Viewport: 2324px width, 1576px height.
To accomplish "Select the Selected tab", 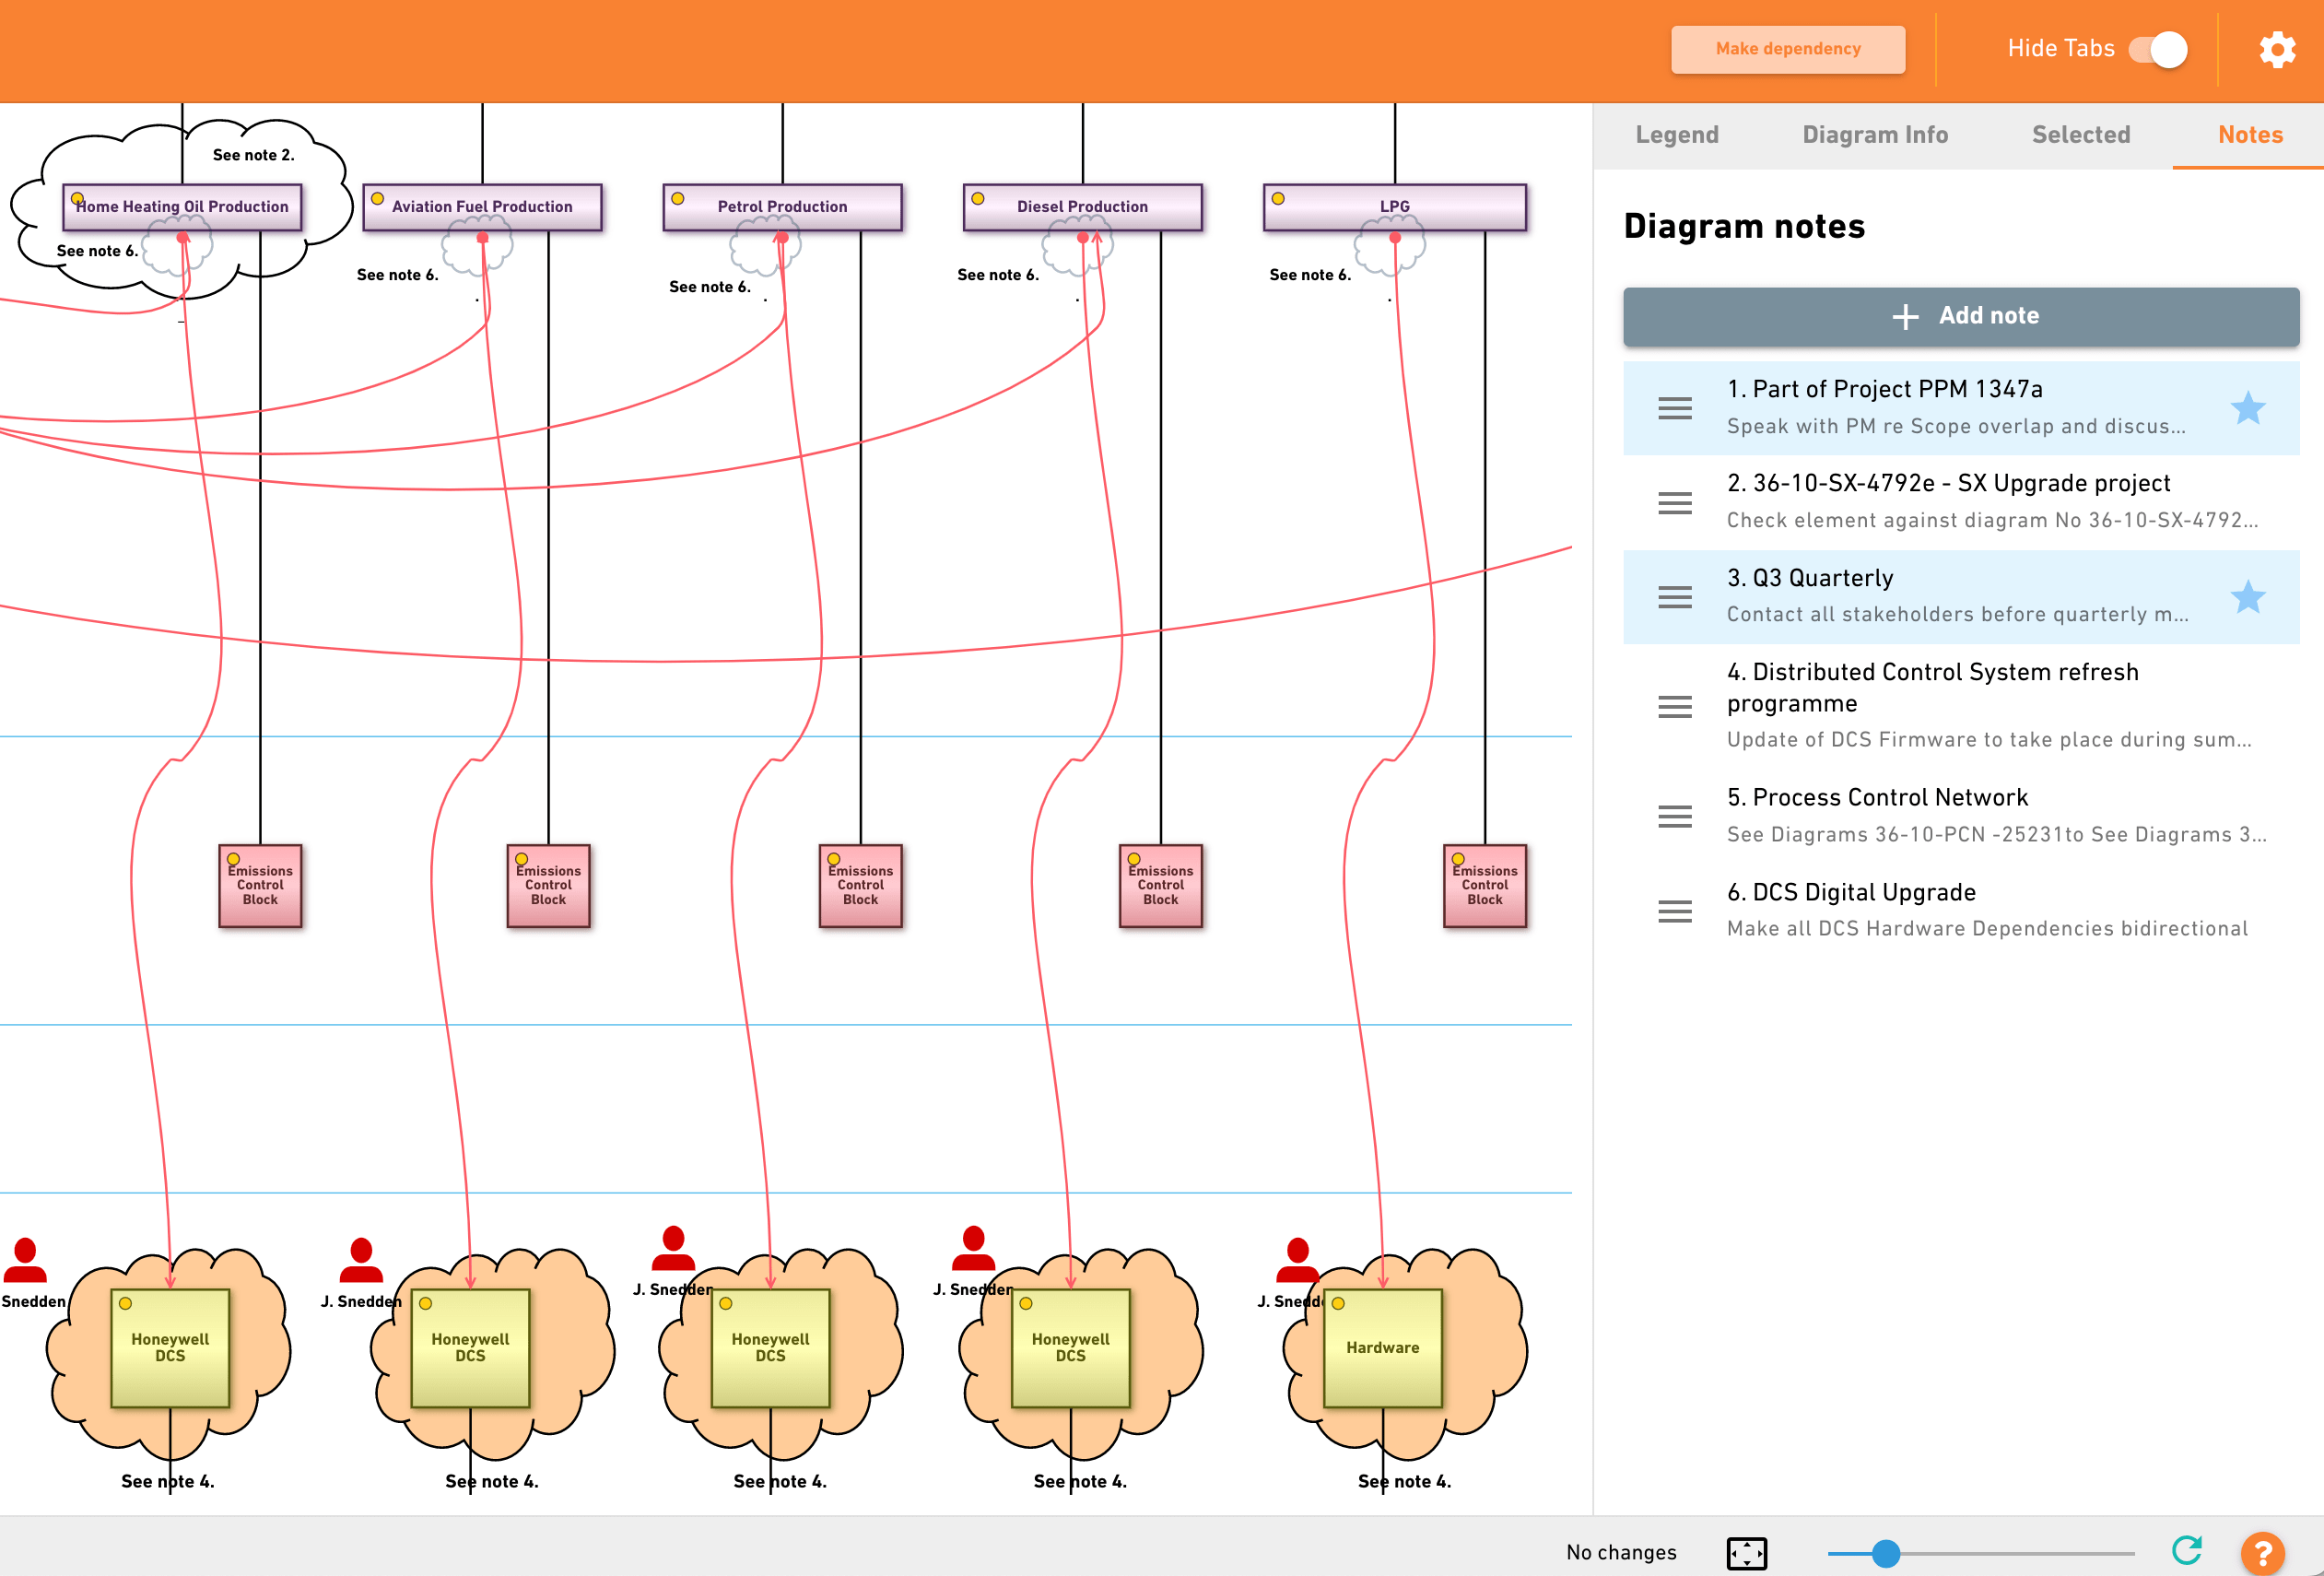I will coord(2080,135).
